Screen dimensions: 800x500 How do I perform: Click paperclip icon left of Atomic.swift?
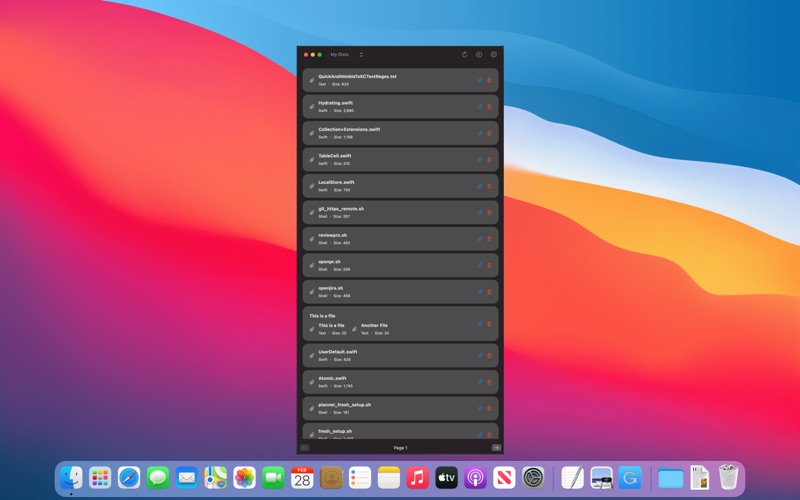(312, 382)
